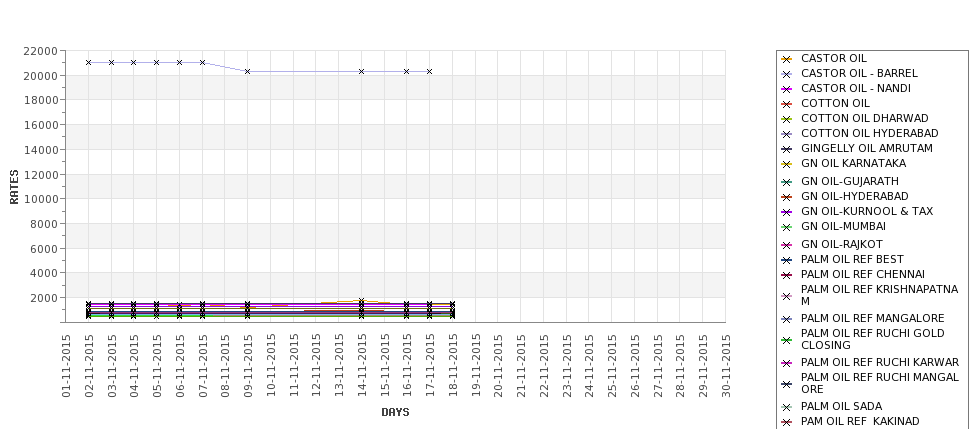Click the RATES y-axis title

14,187
